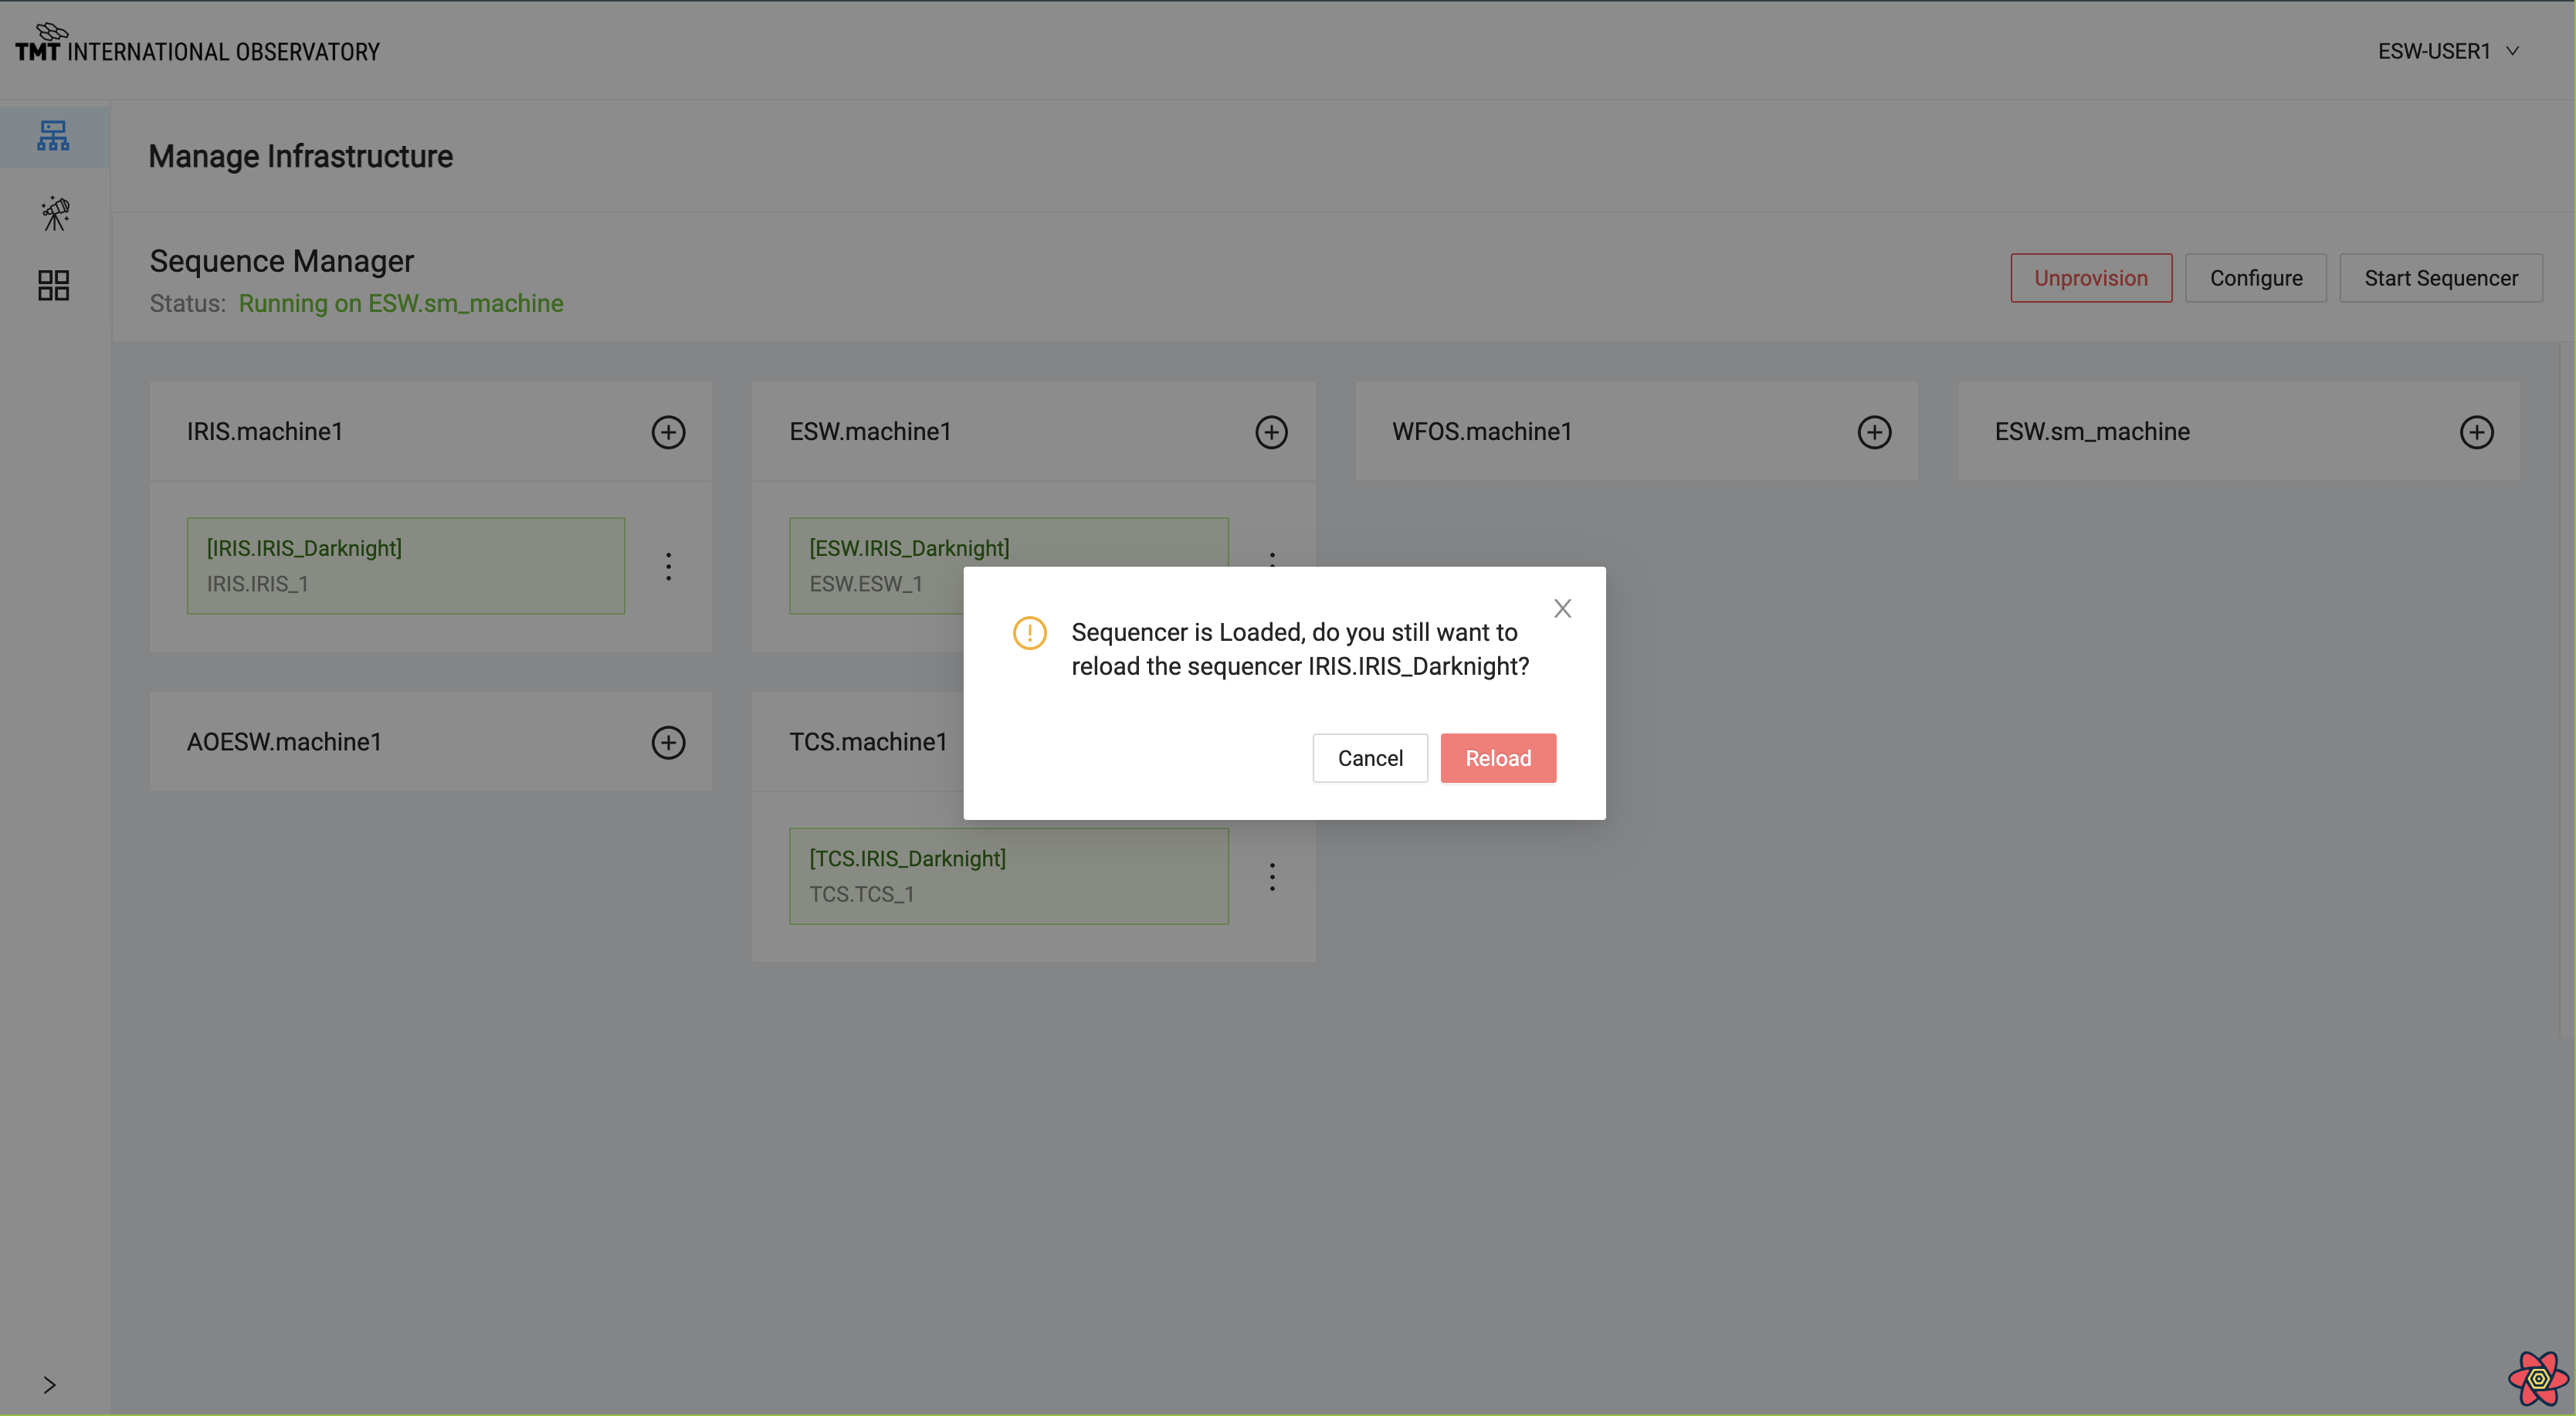This screenshot has width=2576, height=1416.
Task: Click Unprovision button for Sequence Manager
Action: [2091, 276]
